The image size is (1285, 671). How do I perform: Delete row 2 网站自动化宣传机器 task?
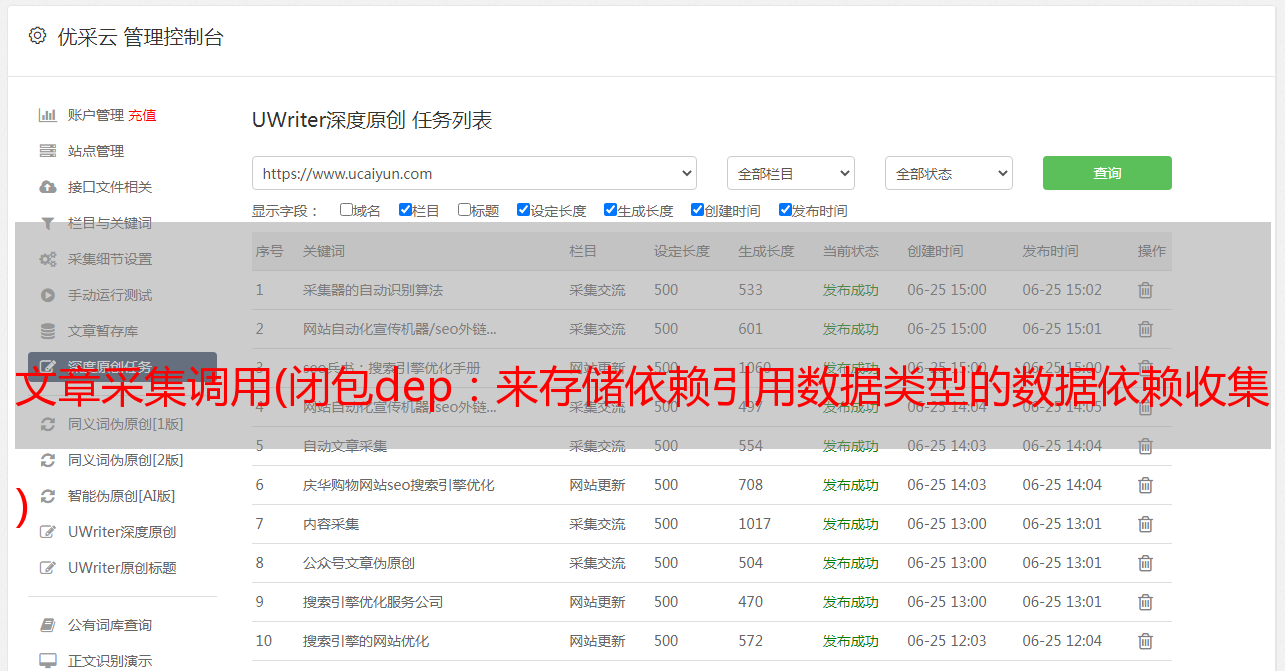coord(1146,329)
